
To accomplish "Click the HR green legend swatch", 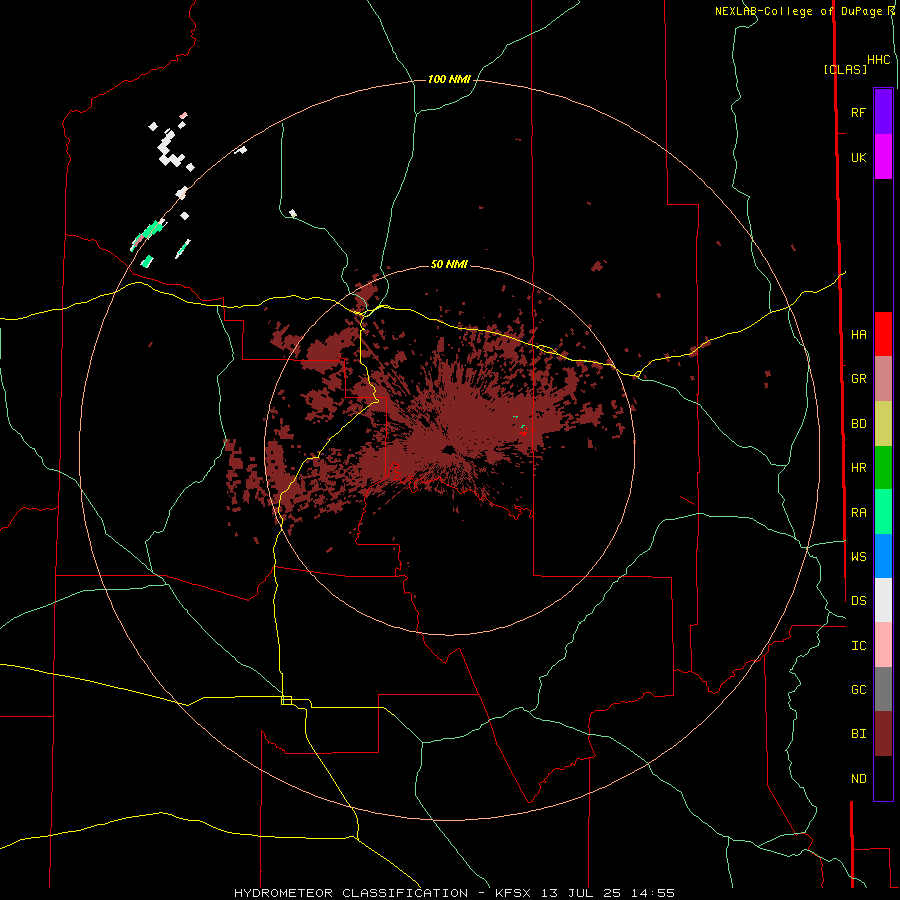I will point(883,468).
